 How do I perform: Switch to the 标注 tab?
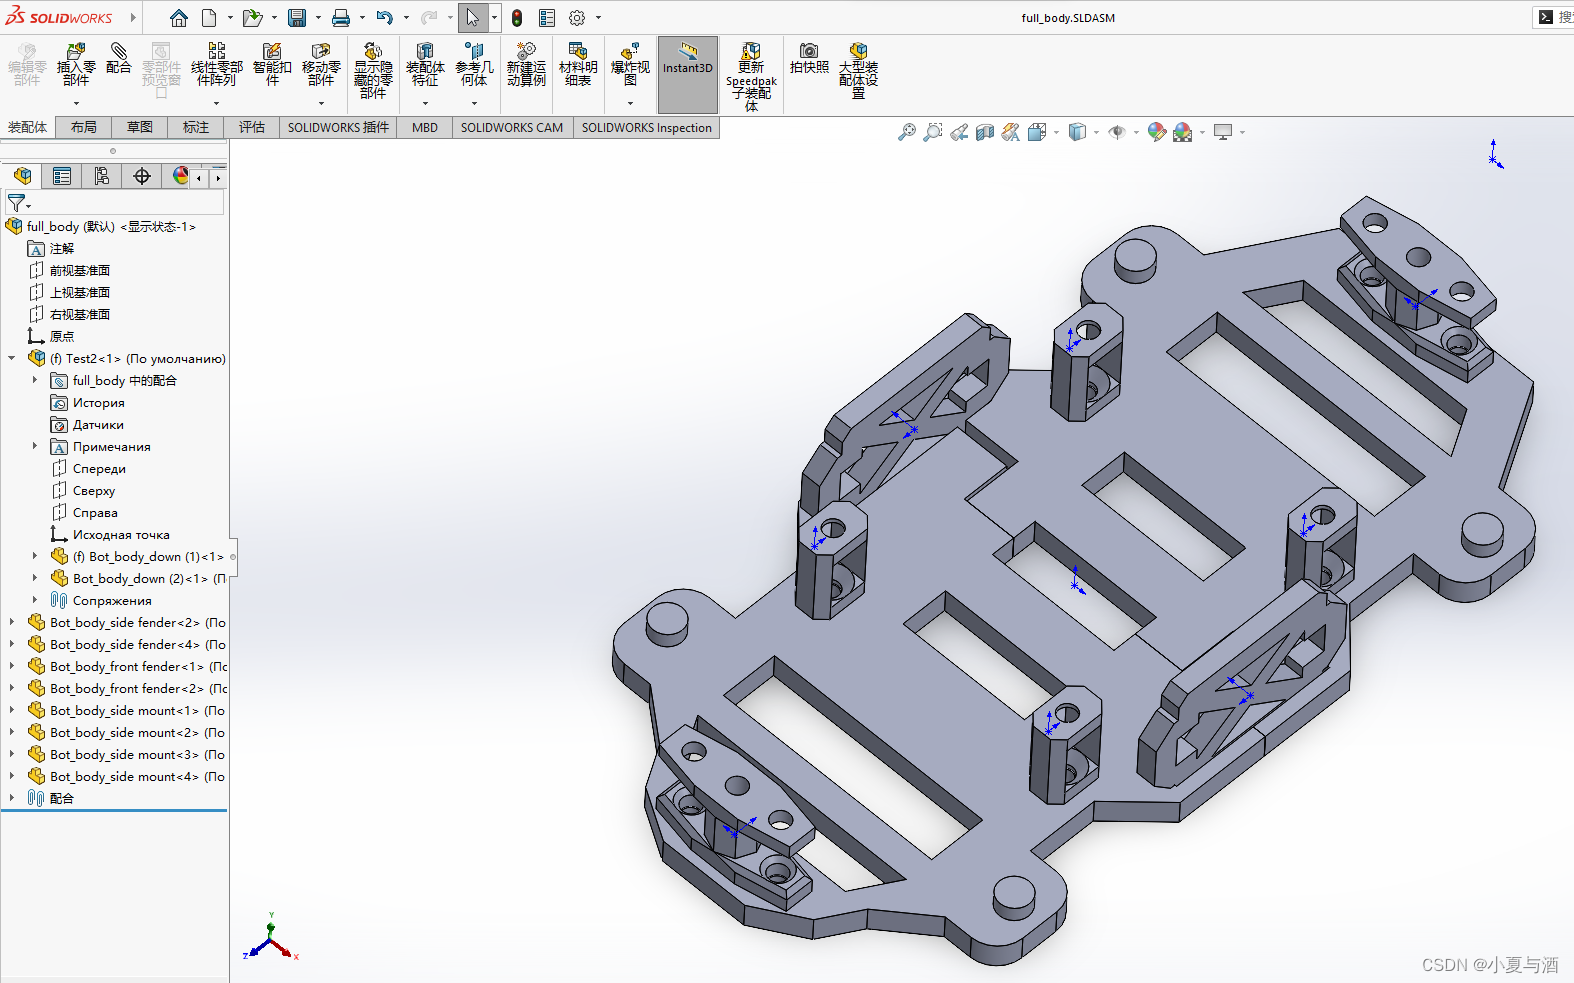click(x=196, y=127)
